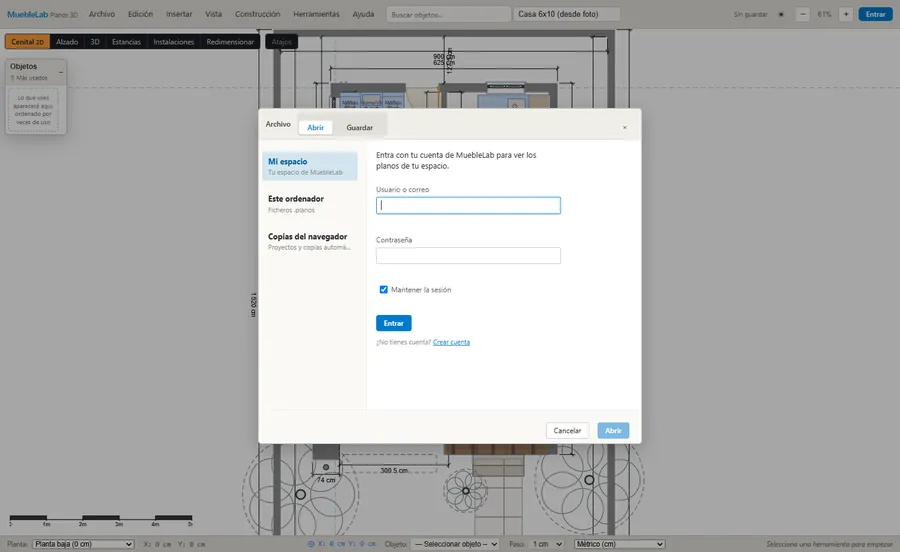Open the Herramientas menu
This screenshot has height=552, width=900.
coord(316,14)
